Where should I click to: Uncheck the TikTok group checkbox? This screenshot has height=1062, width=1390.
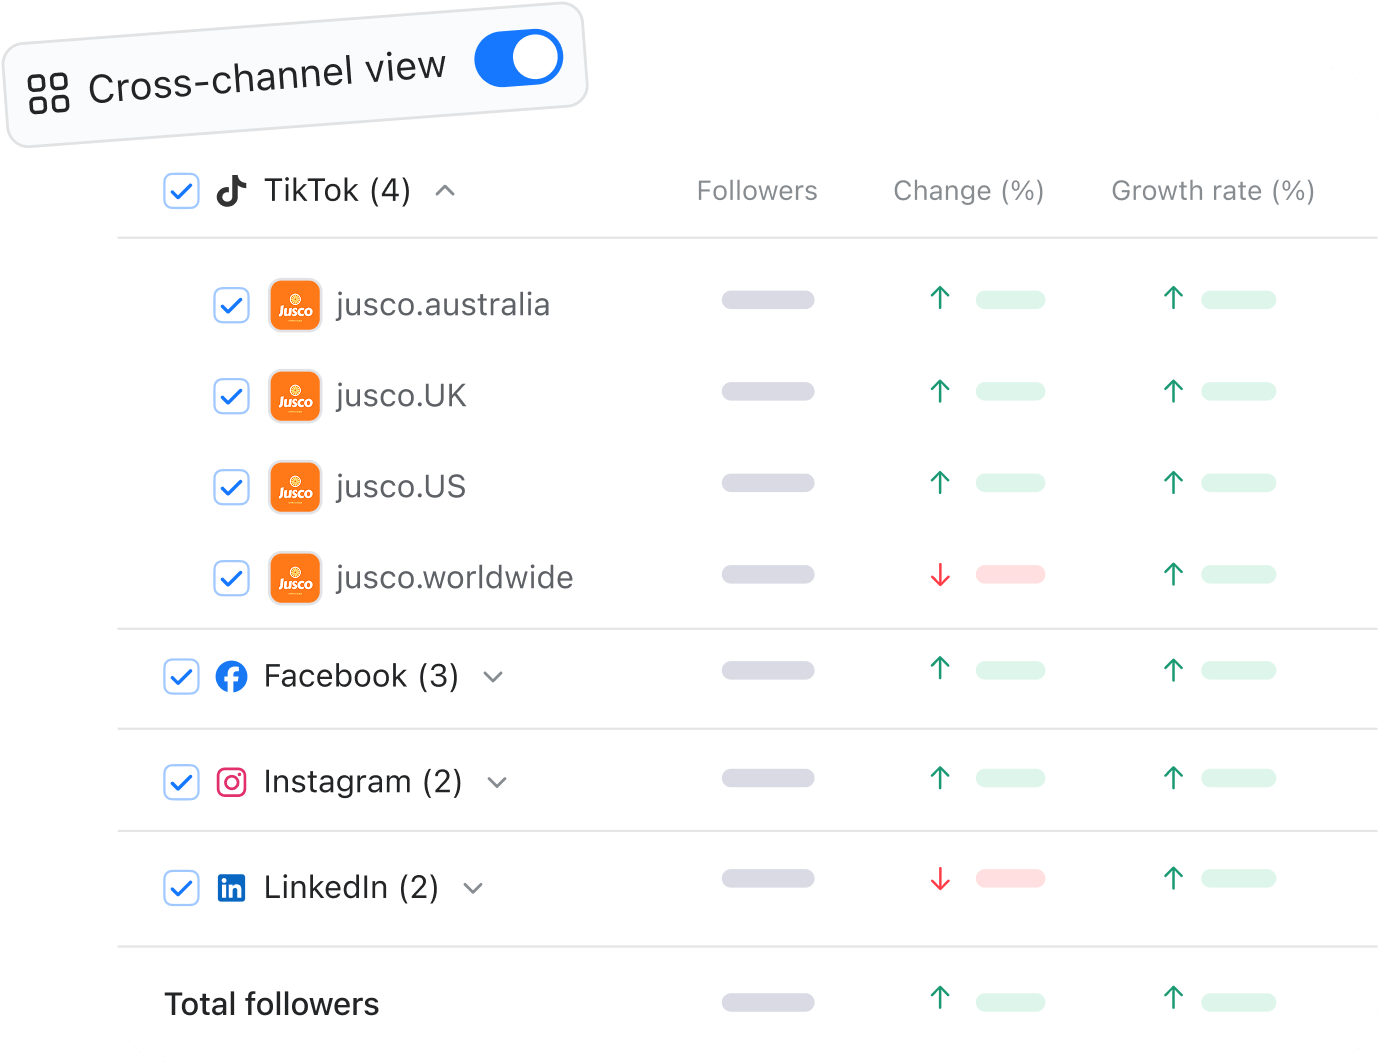181,190
